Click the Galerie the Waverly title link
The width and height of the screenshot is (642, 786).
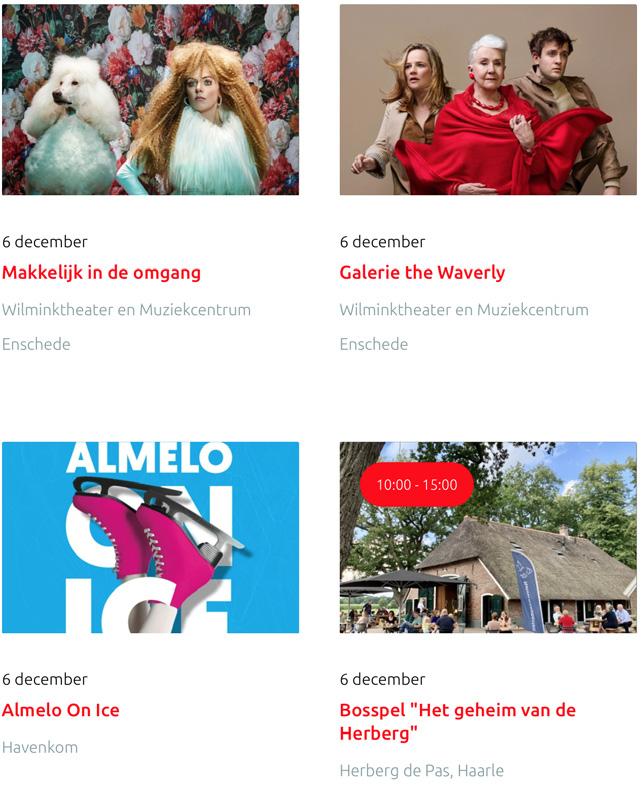(422, 273)
